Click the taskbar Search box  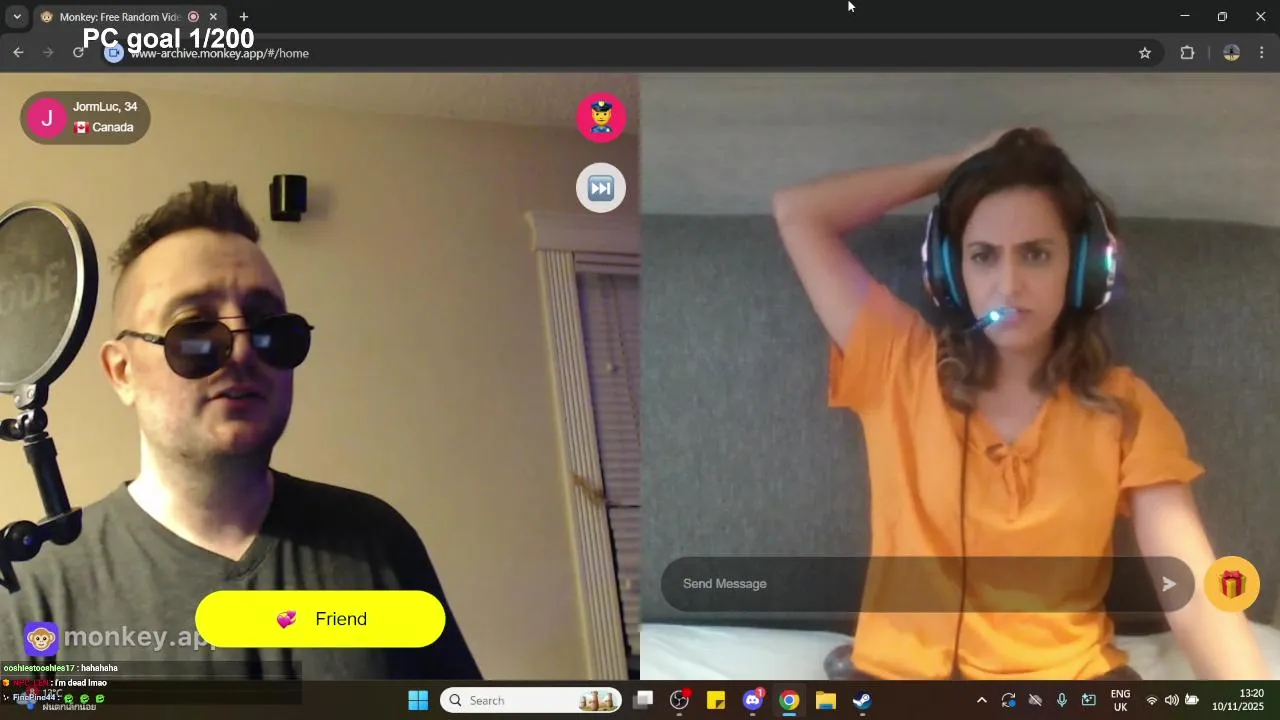pyautogui.click(x=531, y=700)
